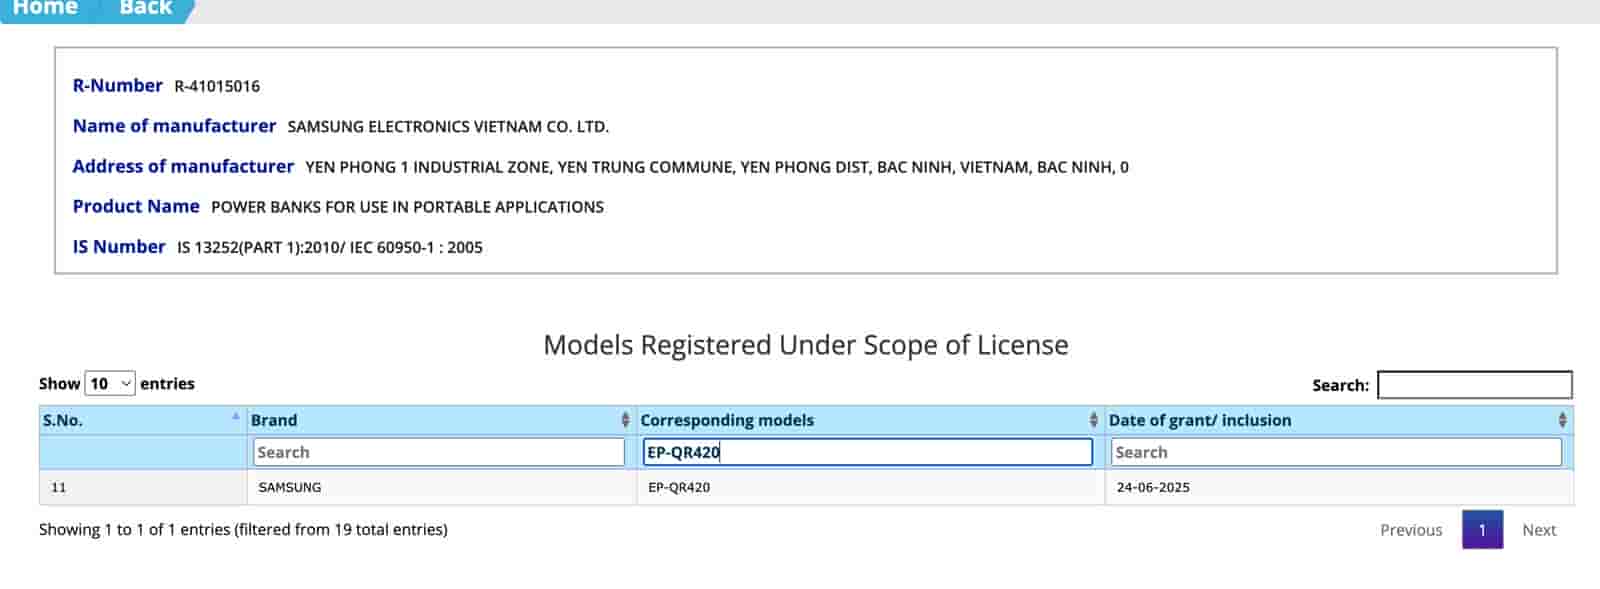
Task: Click the Home navigation tab
Action: pos(45,8)
